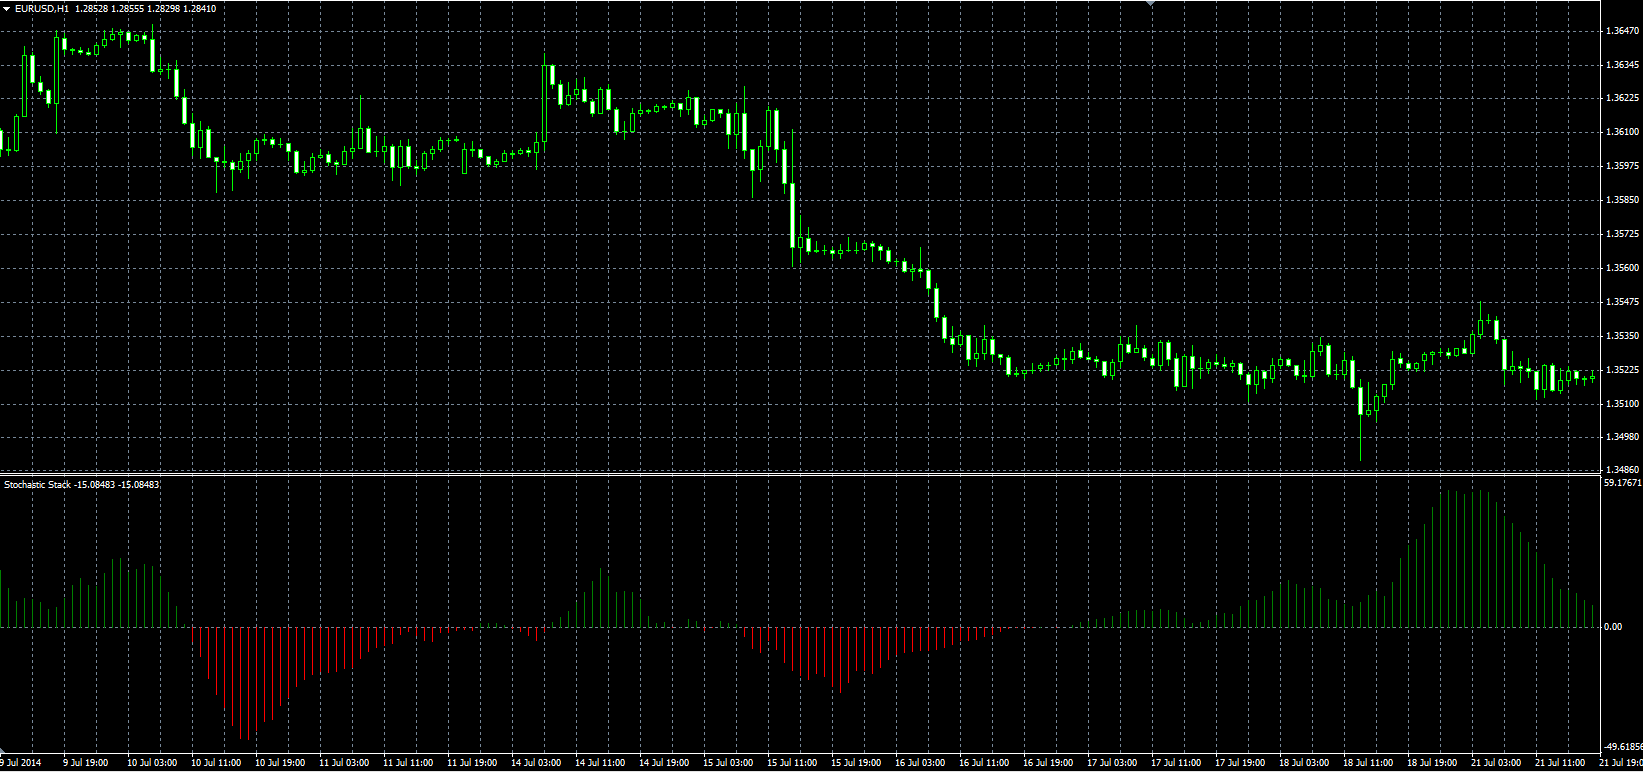This screenshot has height=773, width=1643.
Task: Click price scale label 1.34980
Action: [x=1621, y=437]
